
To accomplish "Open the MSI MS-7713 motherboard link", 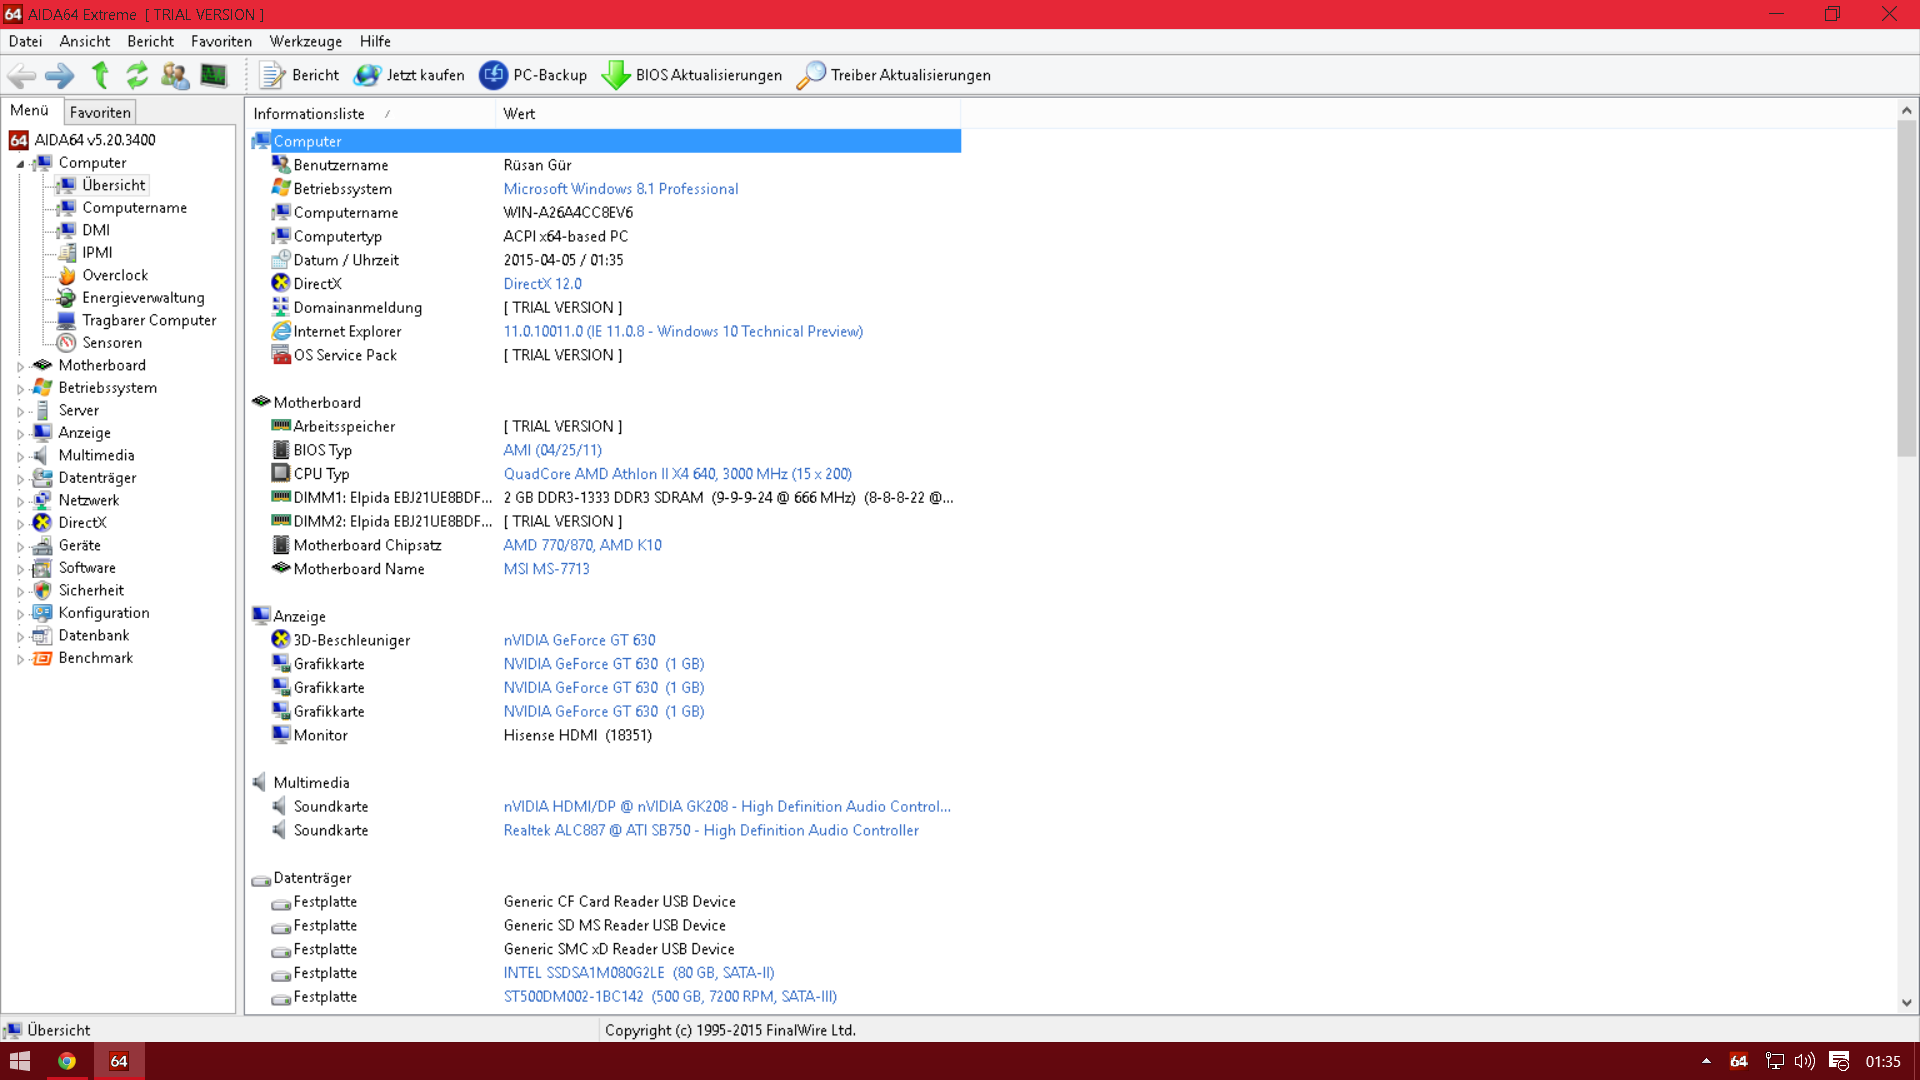I will click(546, 569).
